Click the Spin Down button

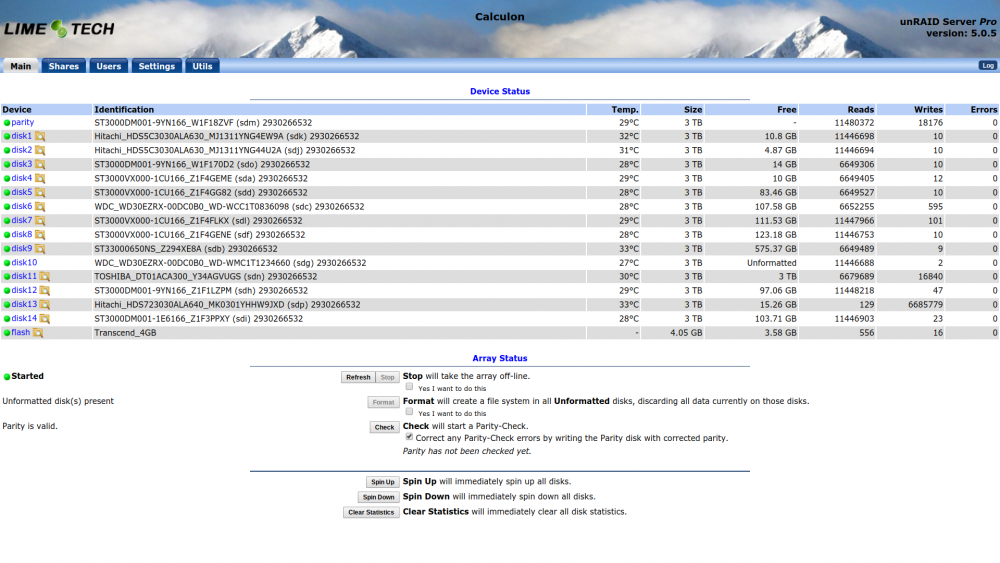(x=378, y=497)
